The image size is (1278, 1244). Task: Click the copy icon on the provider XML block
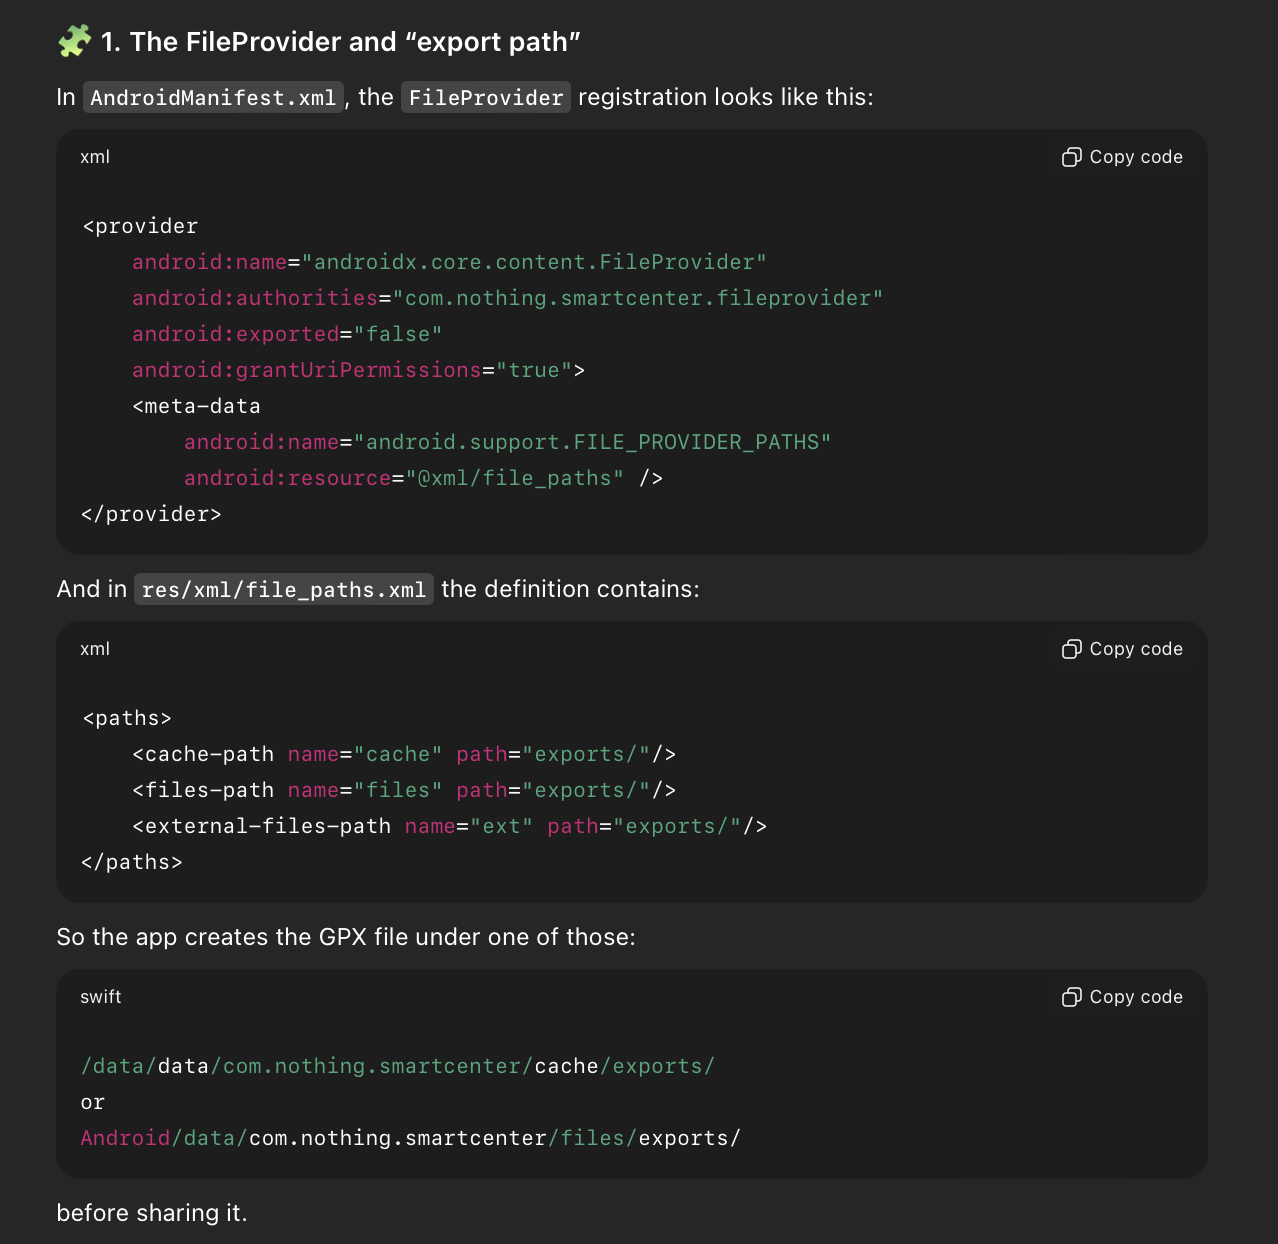pos(1071,157)
